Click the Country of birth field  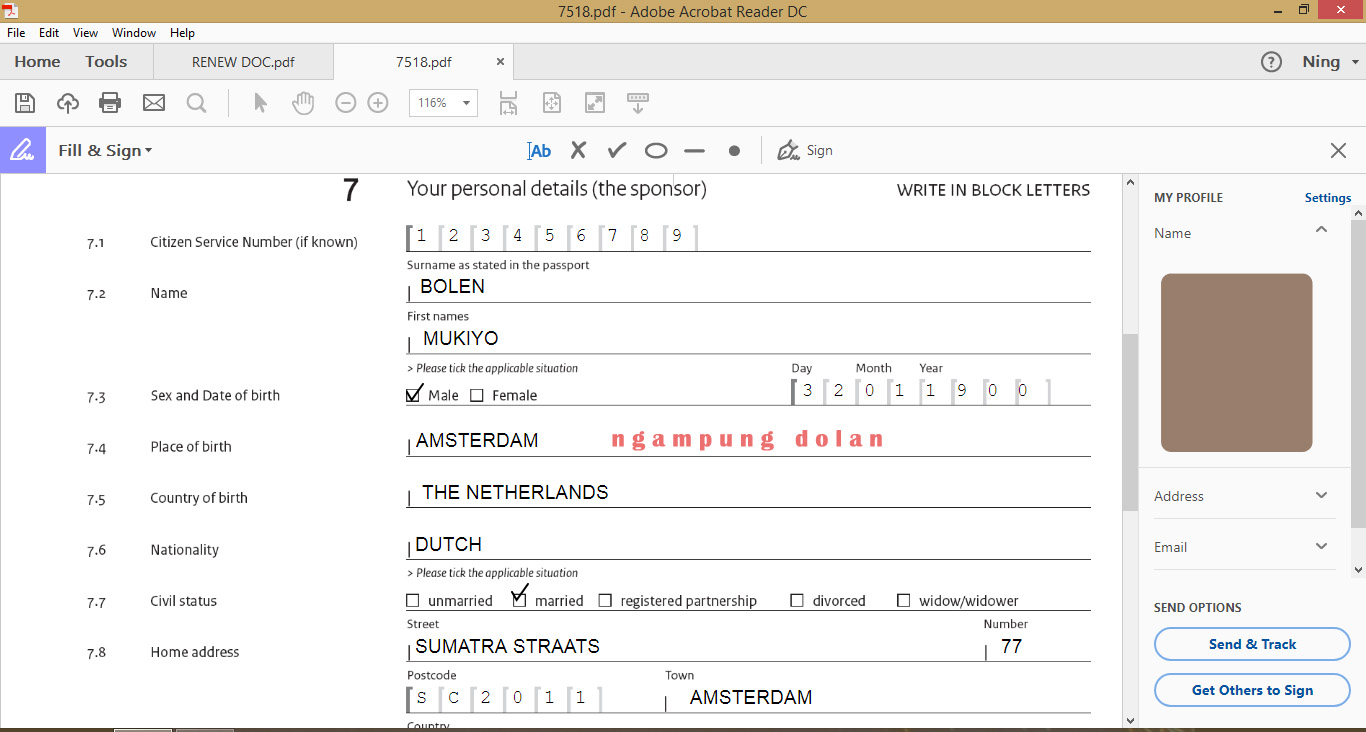pyautogui.click(x=748, y=493)
